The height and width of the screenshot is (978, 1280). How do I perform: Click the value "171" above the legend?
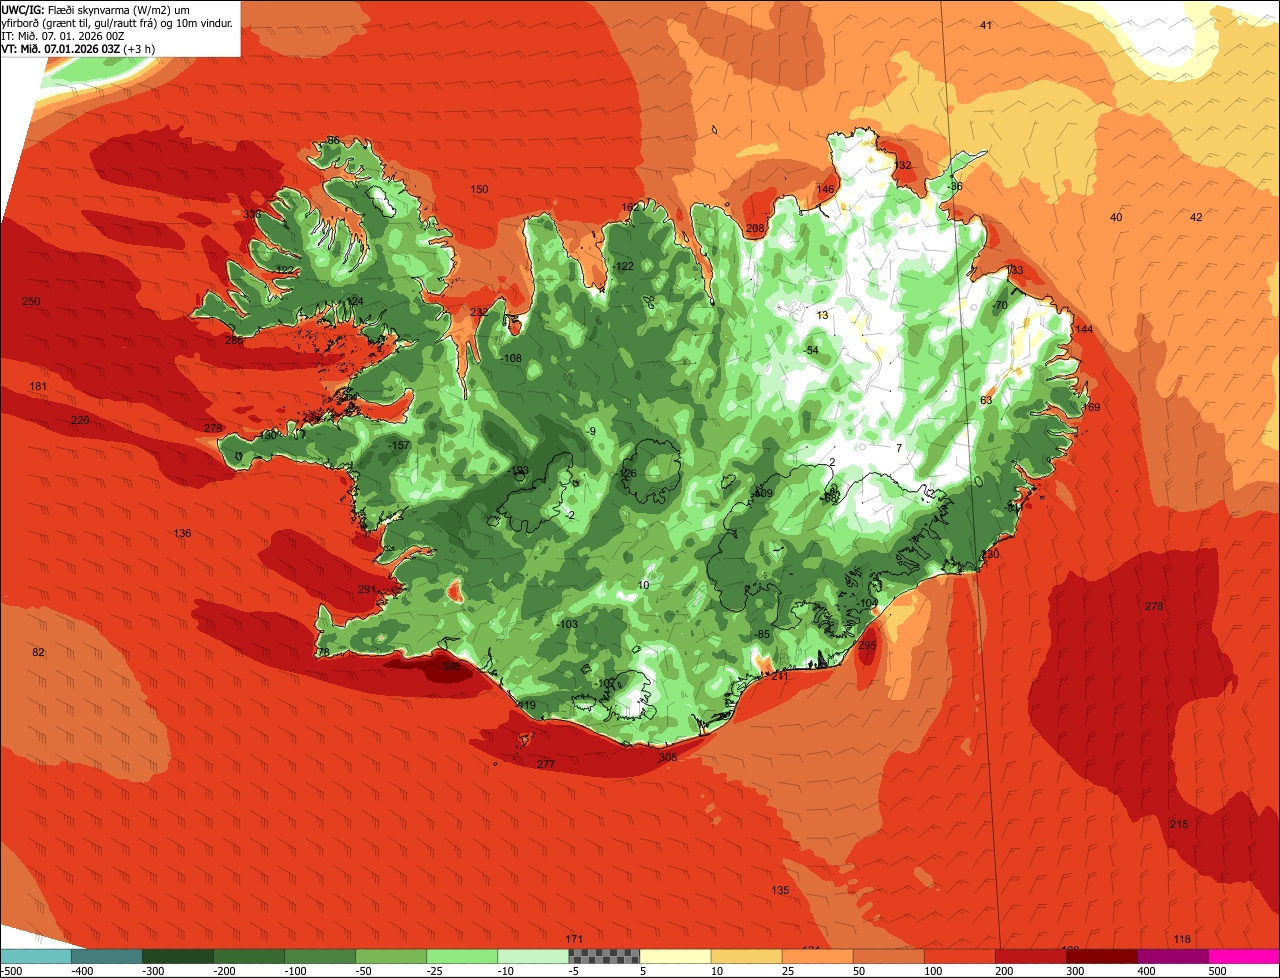[x=574, y=939]
